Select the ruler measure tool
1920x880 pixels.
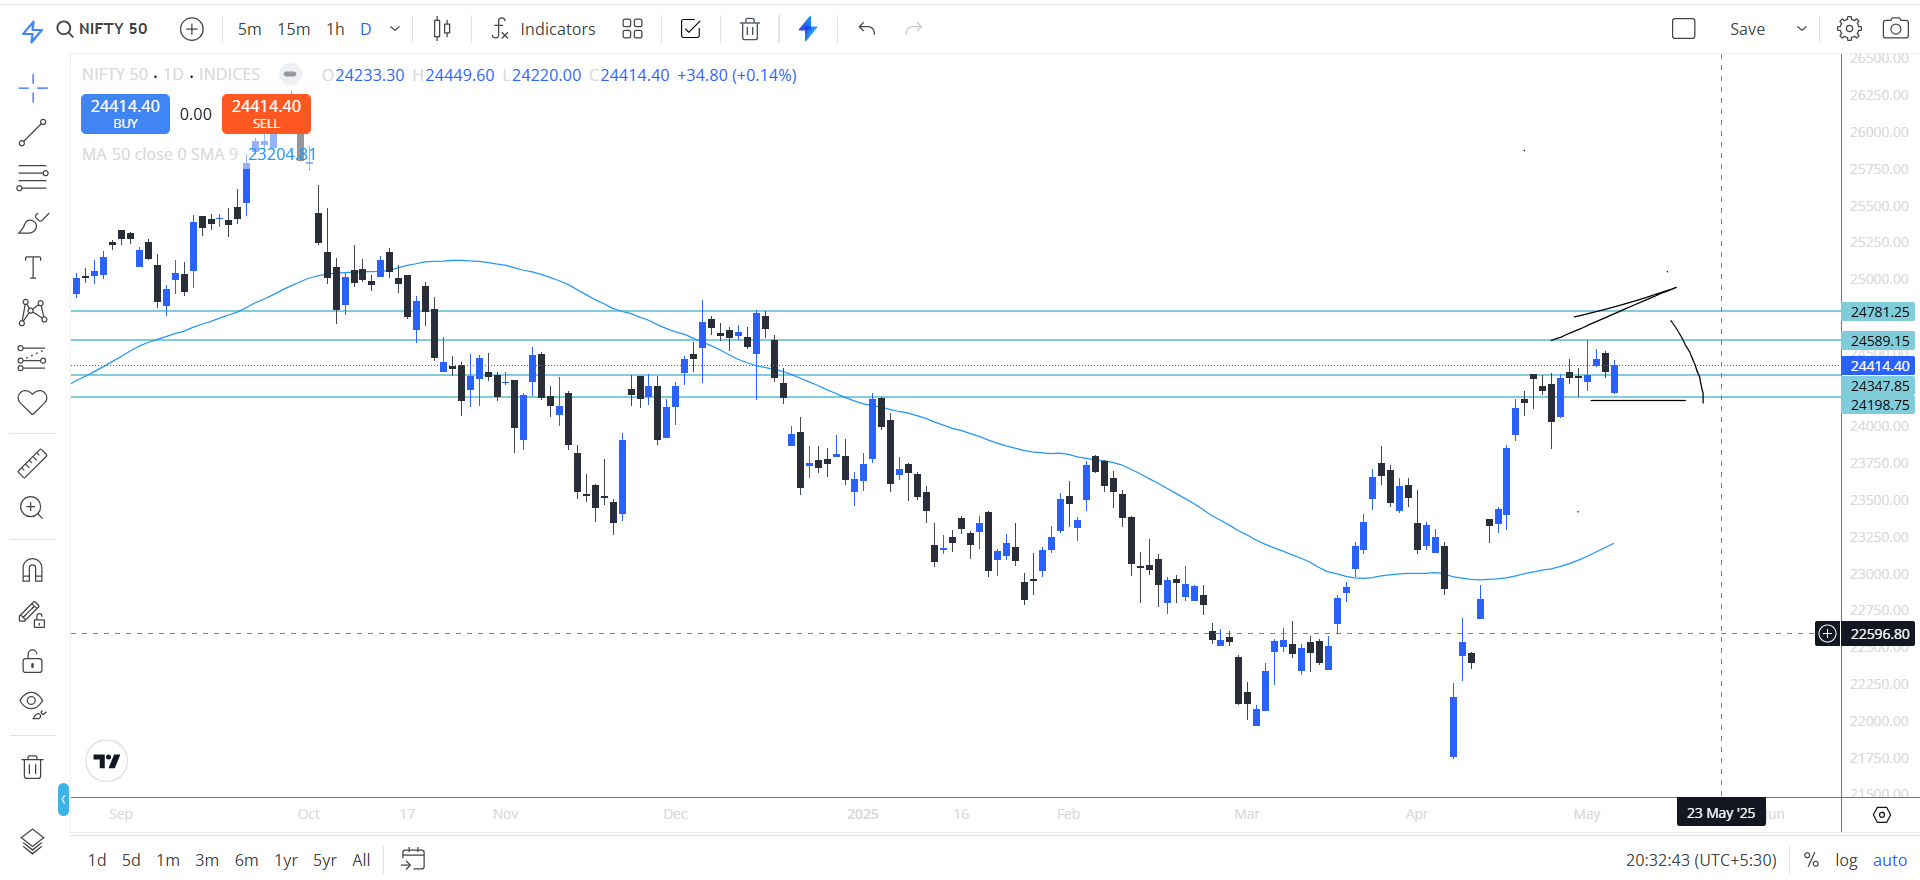pos(33,463)
